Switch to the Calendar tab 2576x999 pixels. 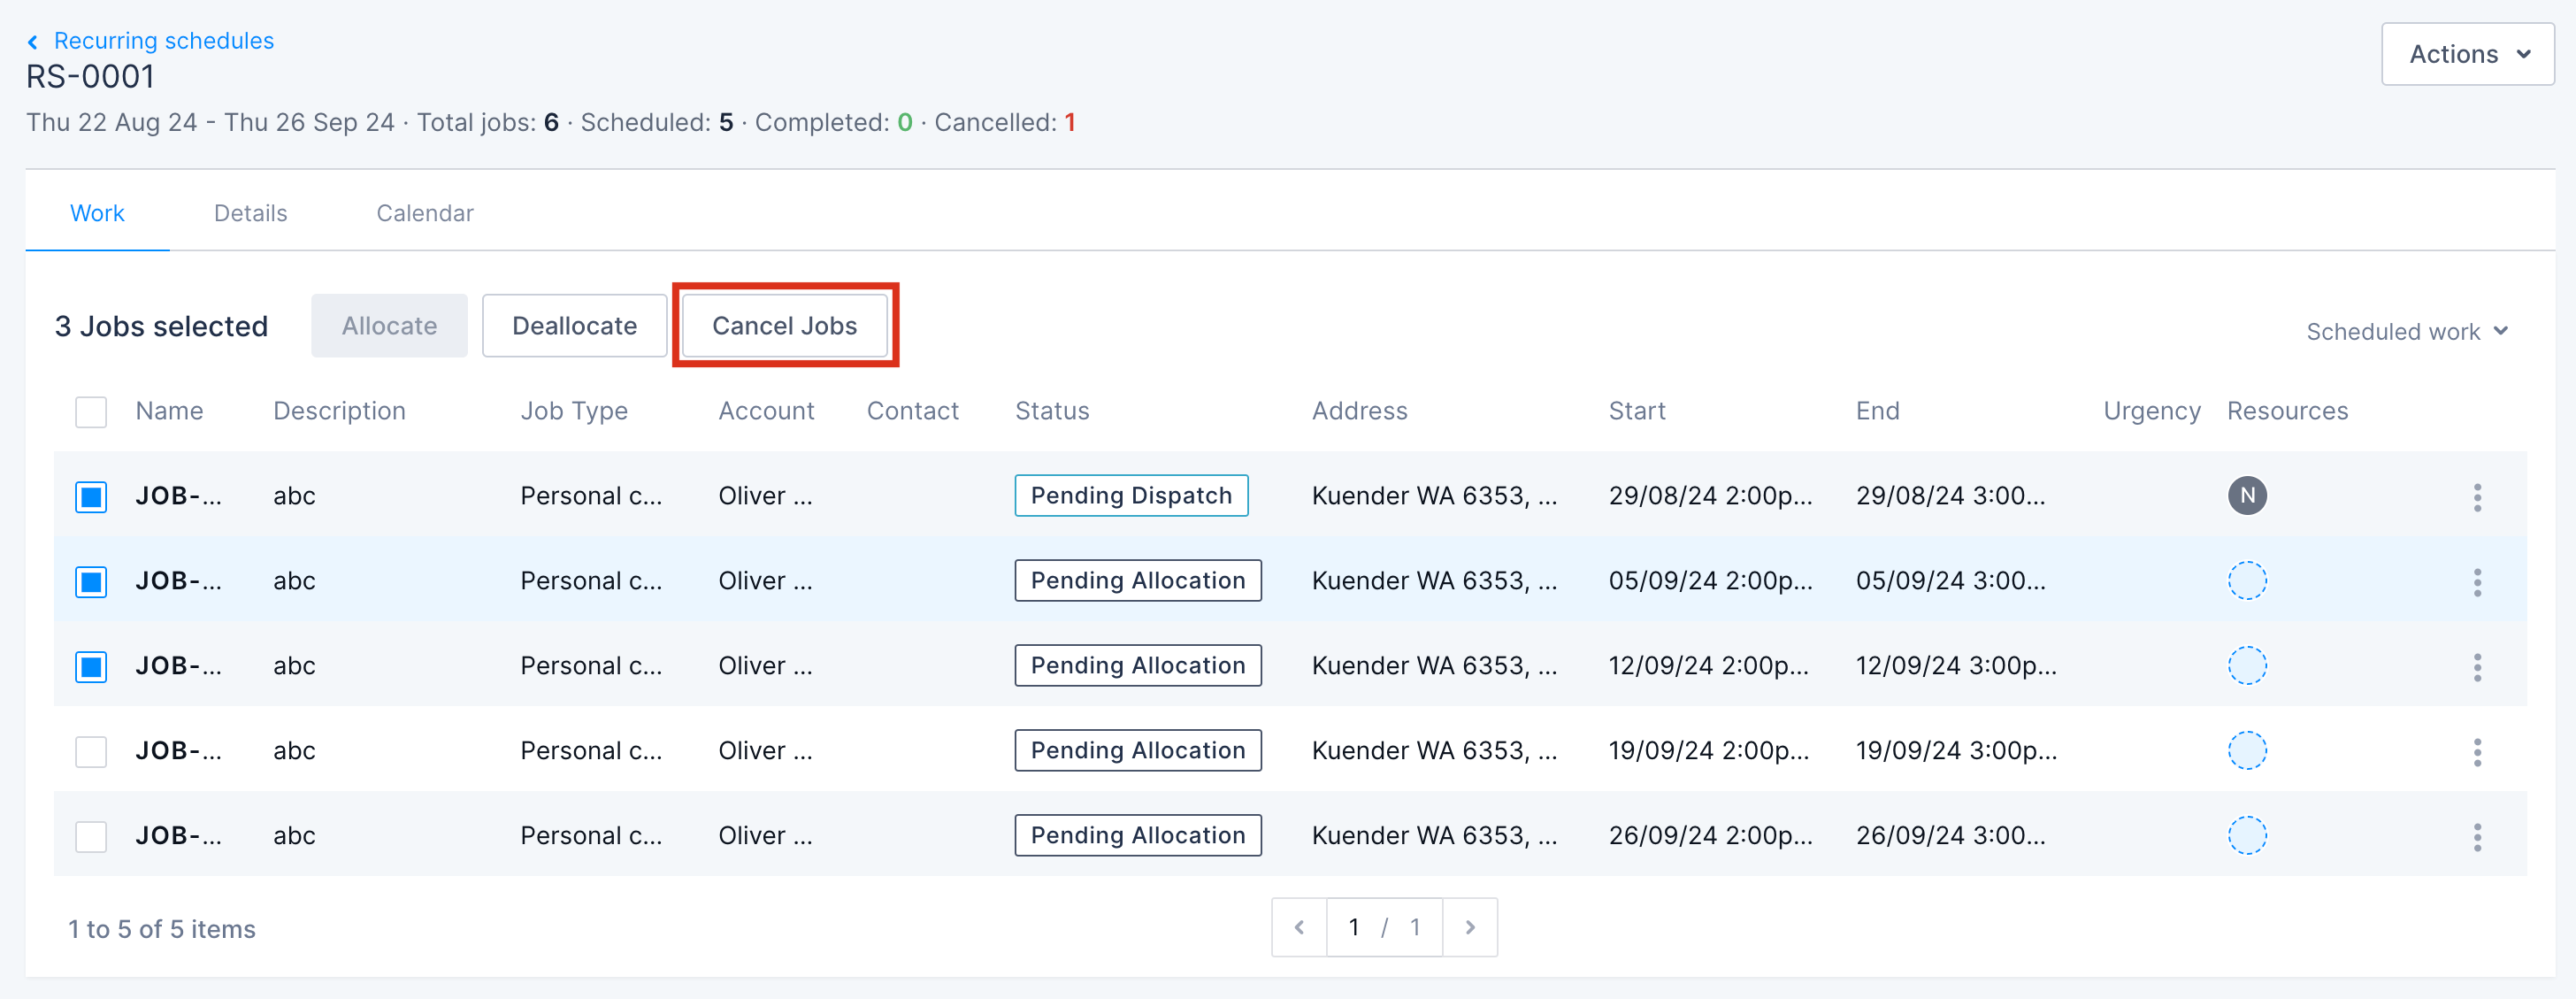click(424, 213)
